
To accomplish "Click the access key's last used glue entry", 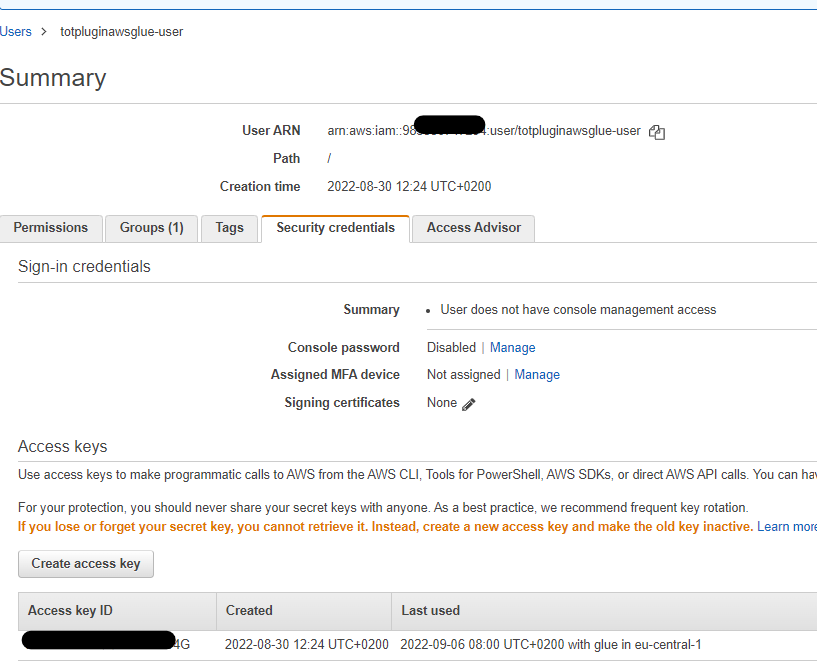I will click(x=551, y=645).
